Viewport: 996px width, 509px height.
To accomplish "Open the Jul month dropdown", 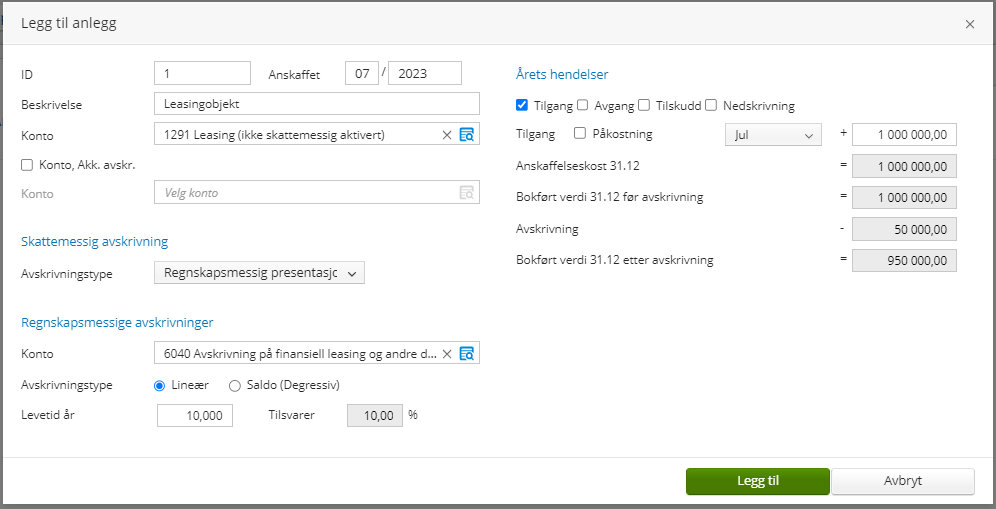I will click(x=772, y=135).
